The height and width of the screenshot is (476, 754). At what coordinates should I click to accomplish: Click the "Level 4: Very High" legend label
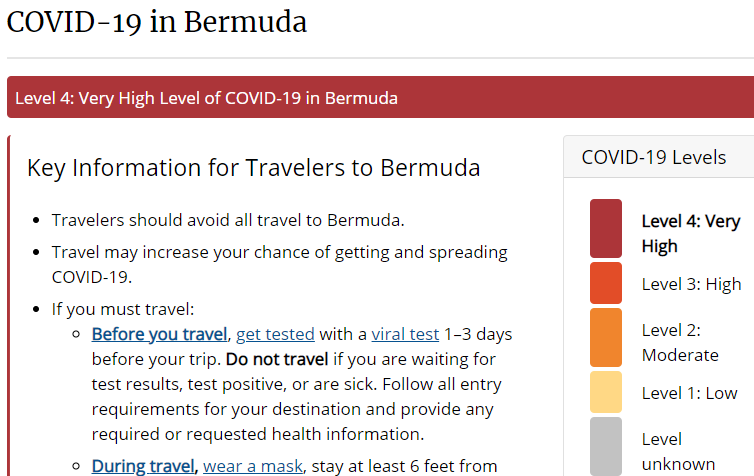click(x=690, y=233)
